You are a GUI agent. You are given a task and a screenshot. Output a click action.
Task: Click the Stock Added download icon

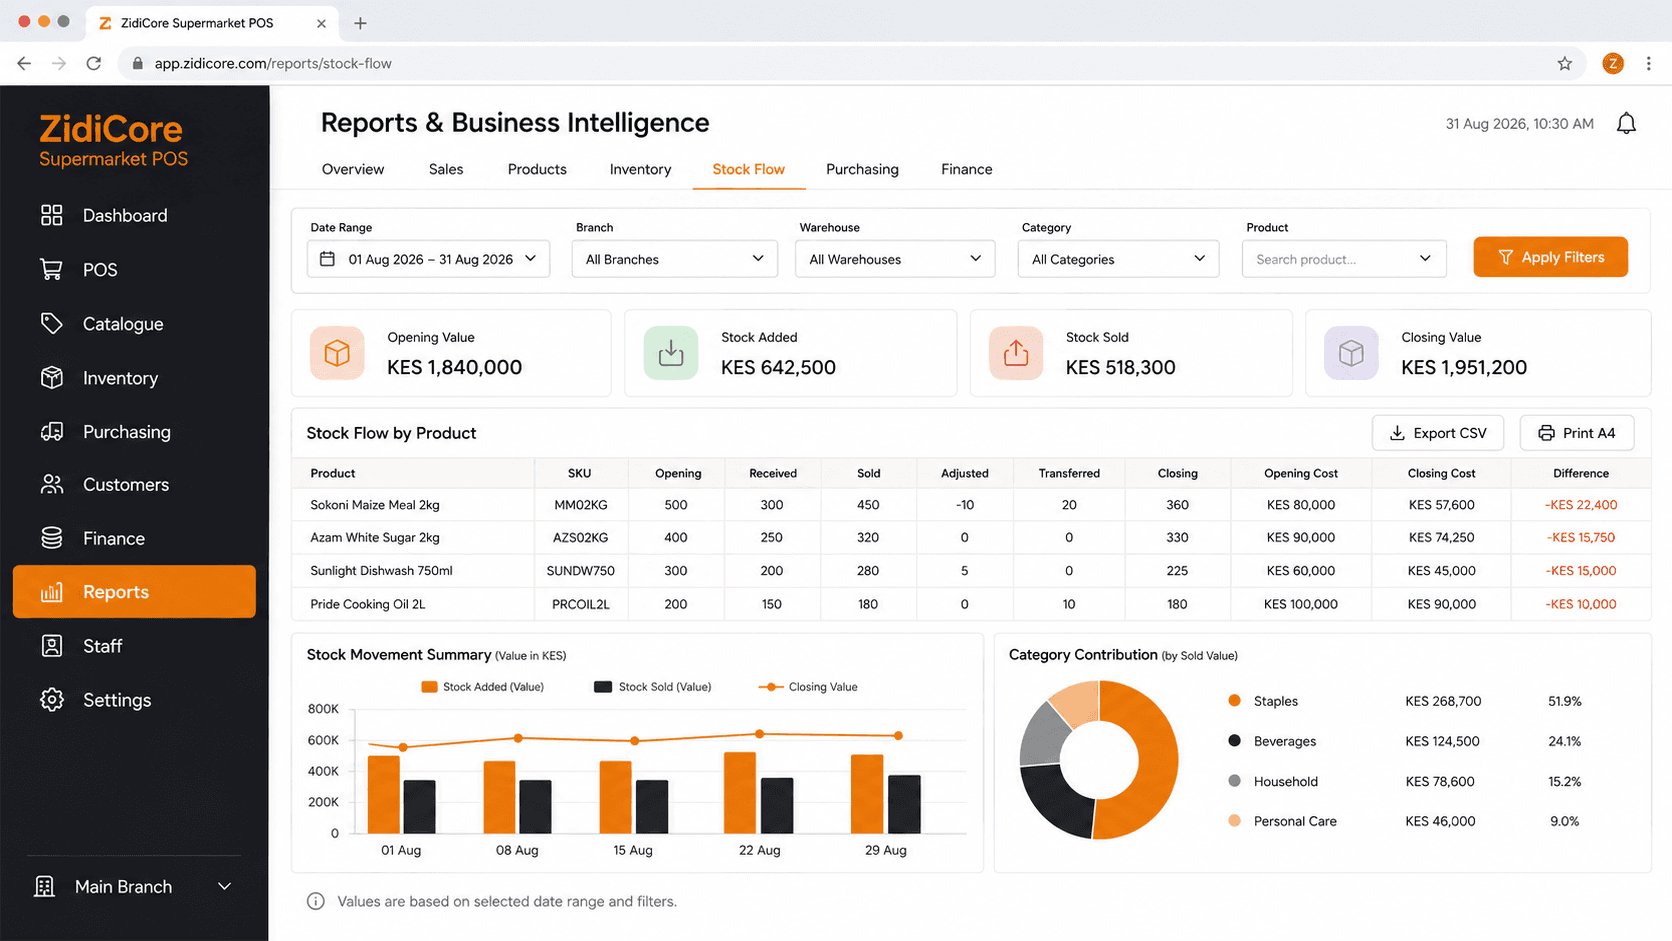(671, 353)
